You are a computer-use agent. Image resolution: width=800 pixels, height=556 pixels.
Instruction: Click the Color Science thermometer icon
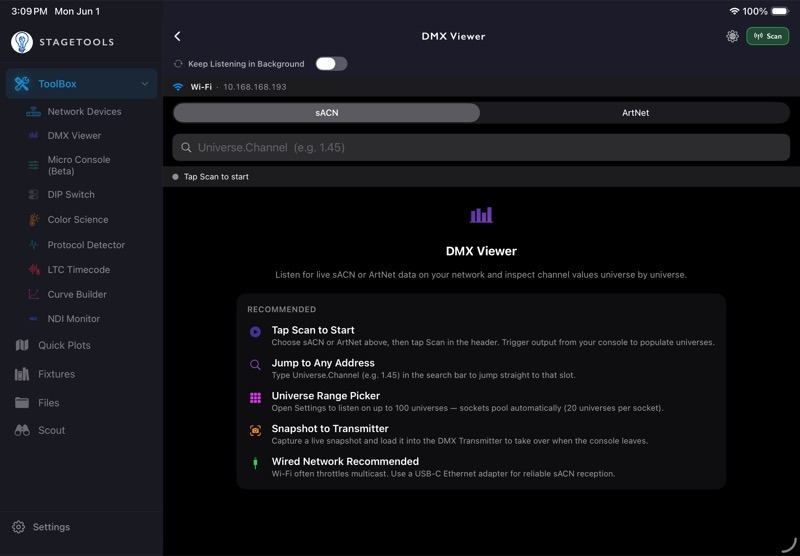pyautogui.click(x=34, y=219)
